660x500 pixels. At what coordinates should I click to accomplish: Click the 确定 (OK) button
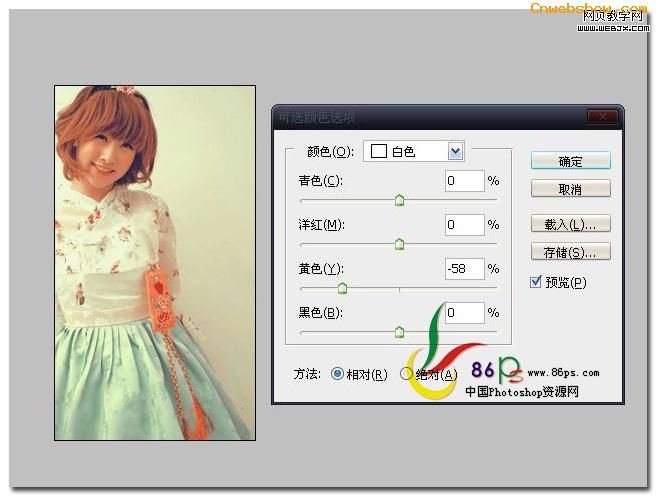pyautogui.click(x=570, y=161)
